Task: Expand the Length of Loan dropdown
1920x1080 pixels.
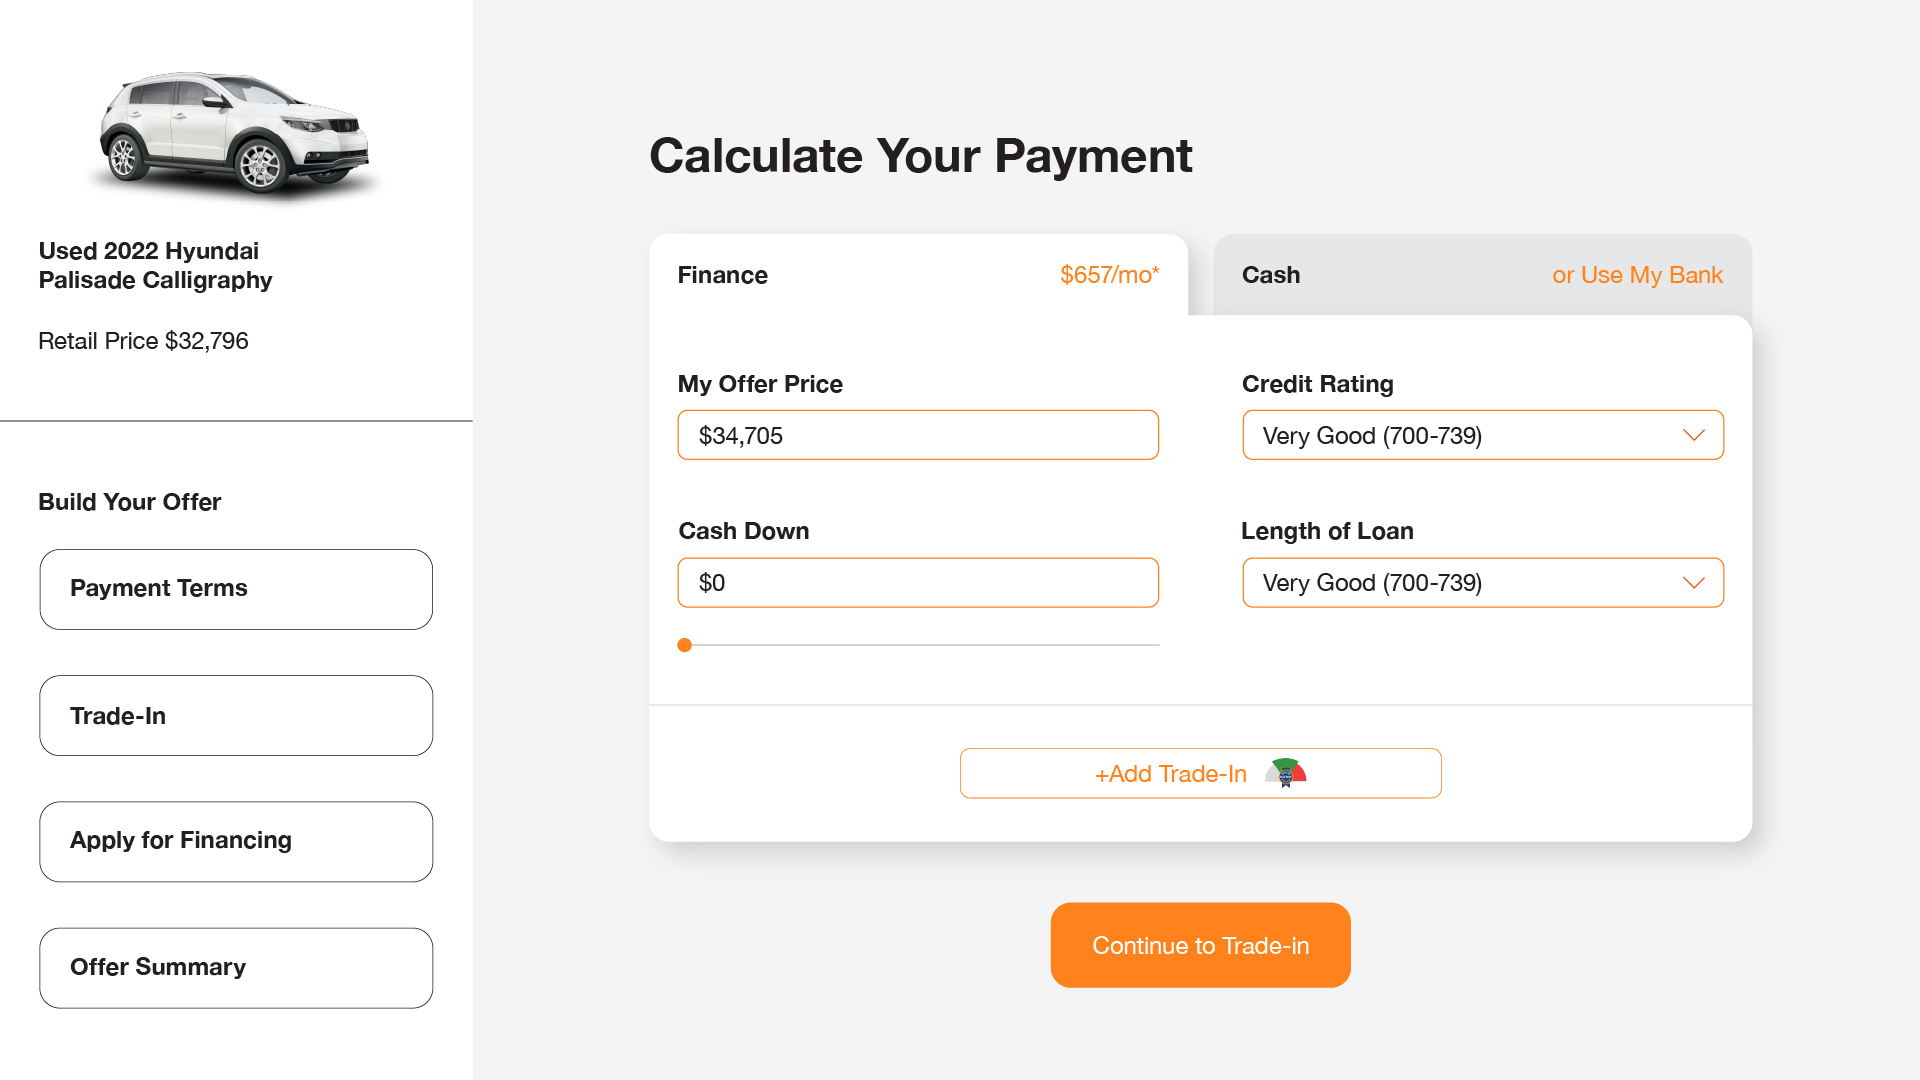Action: [x=1482, y=583]
